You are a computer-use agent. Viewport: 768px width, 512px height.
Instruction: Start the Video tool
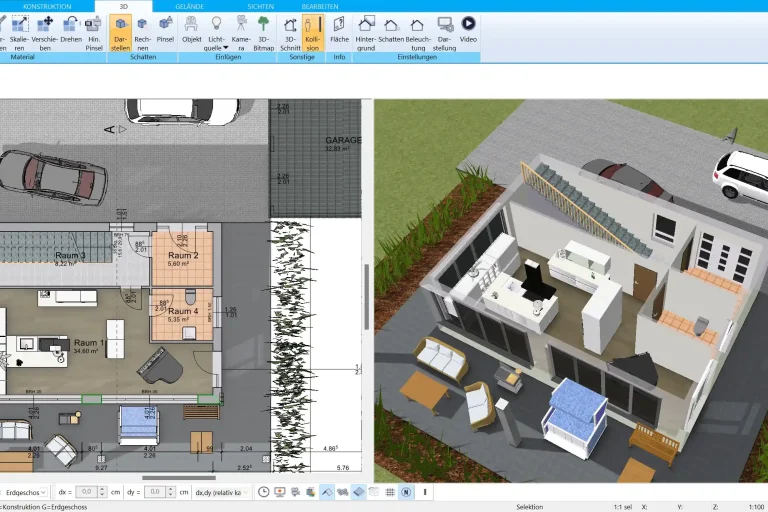pyautogui.click(x=468, y=29)
